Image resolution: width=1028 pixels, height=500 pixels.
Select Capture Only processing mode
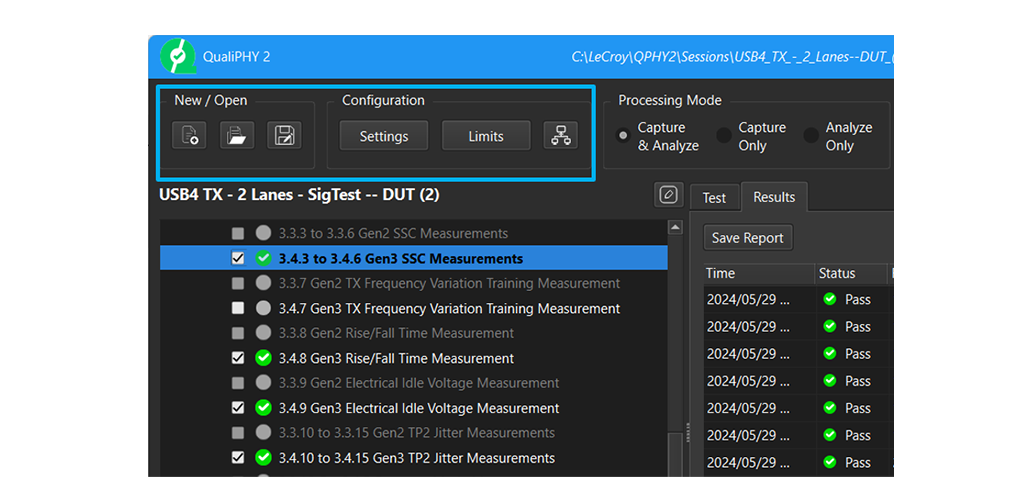click(x=724, y=135)
